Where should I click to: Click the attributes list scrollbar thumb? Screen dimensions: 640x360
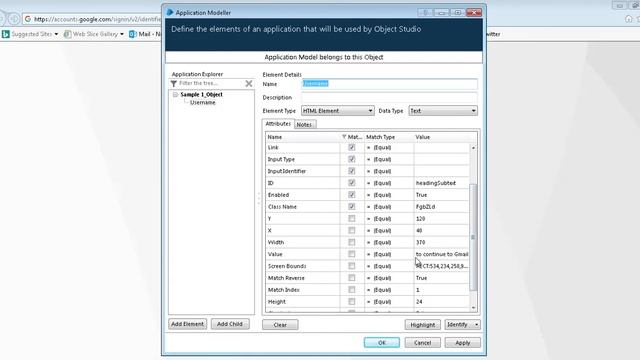point(473,237)
